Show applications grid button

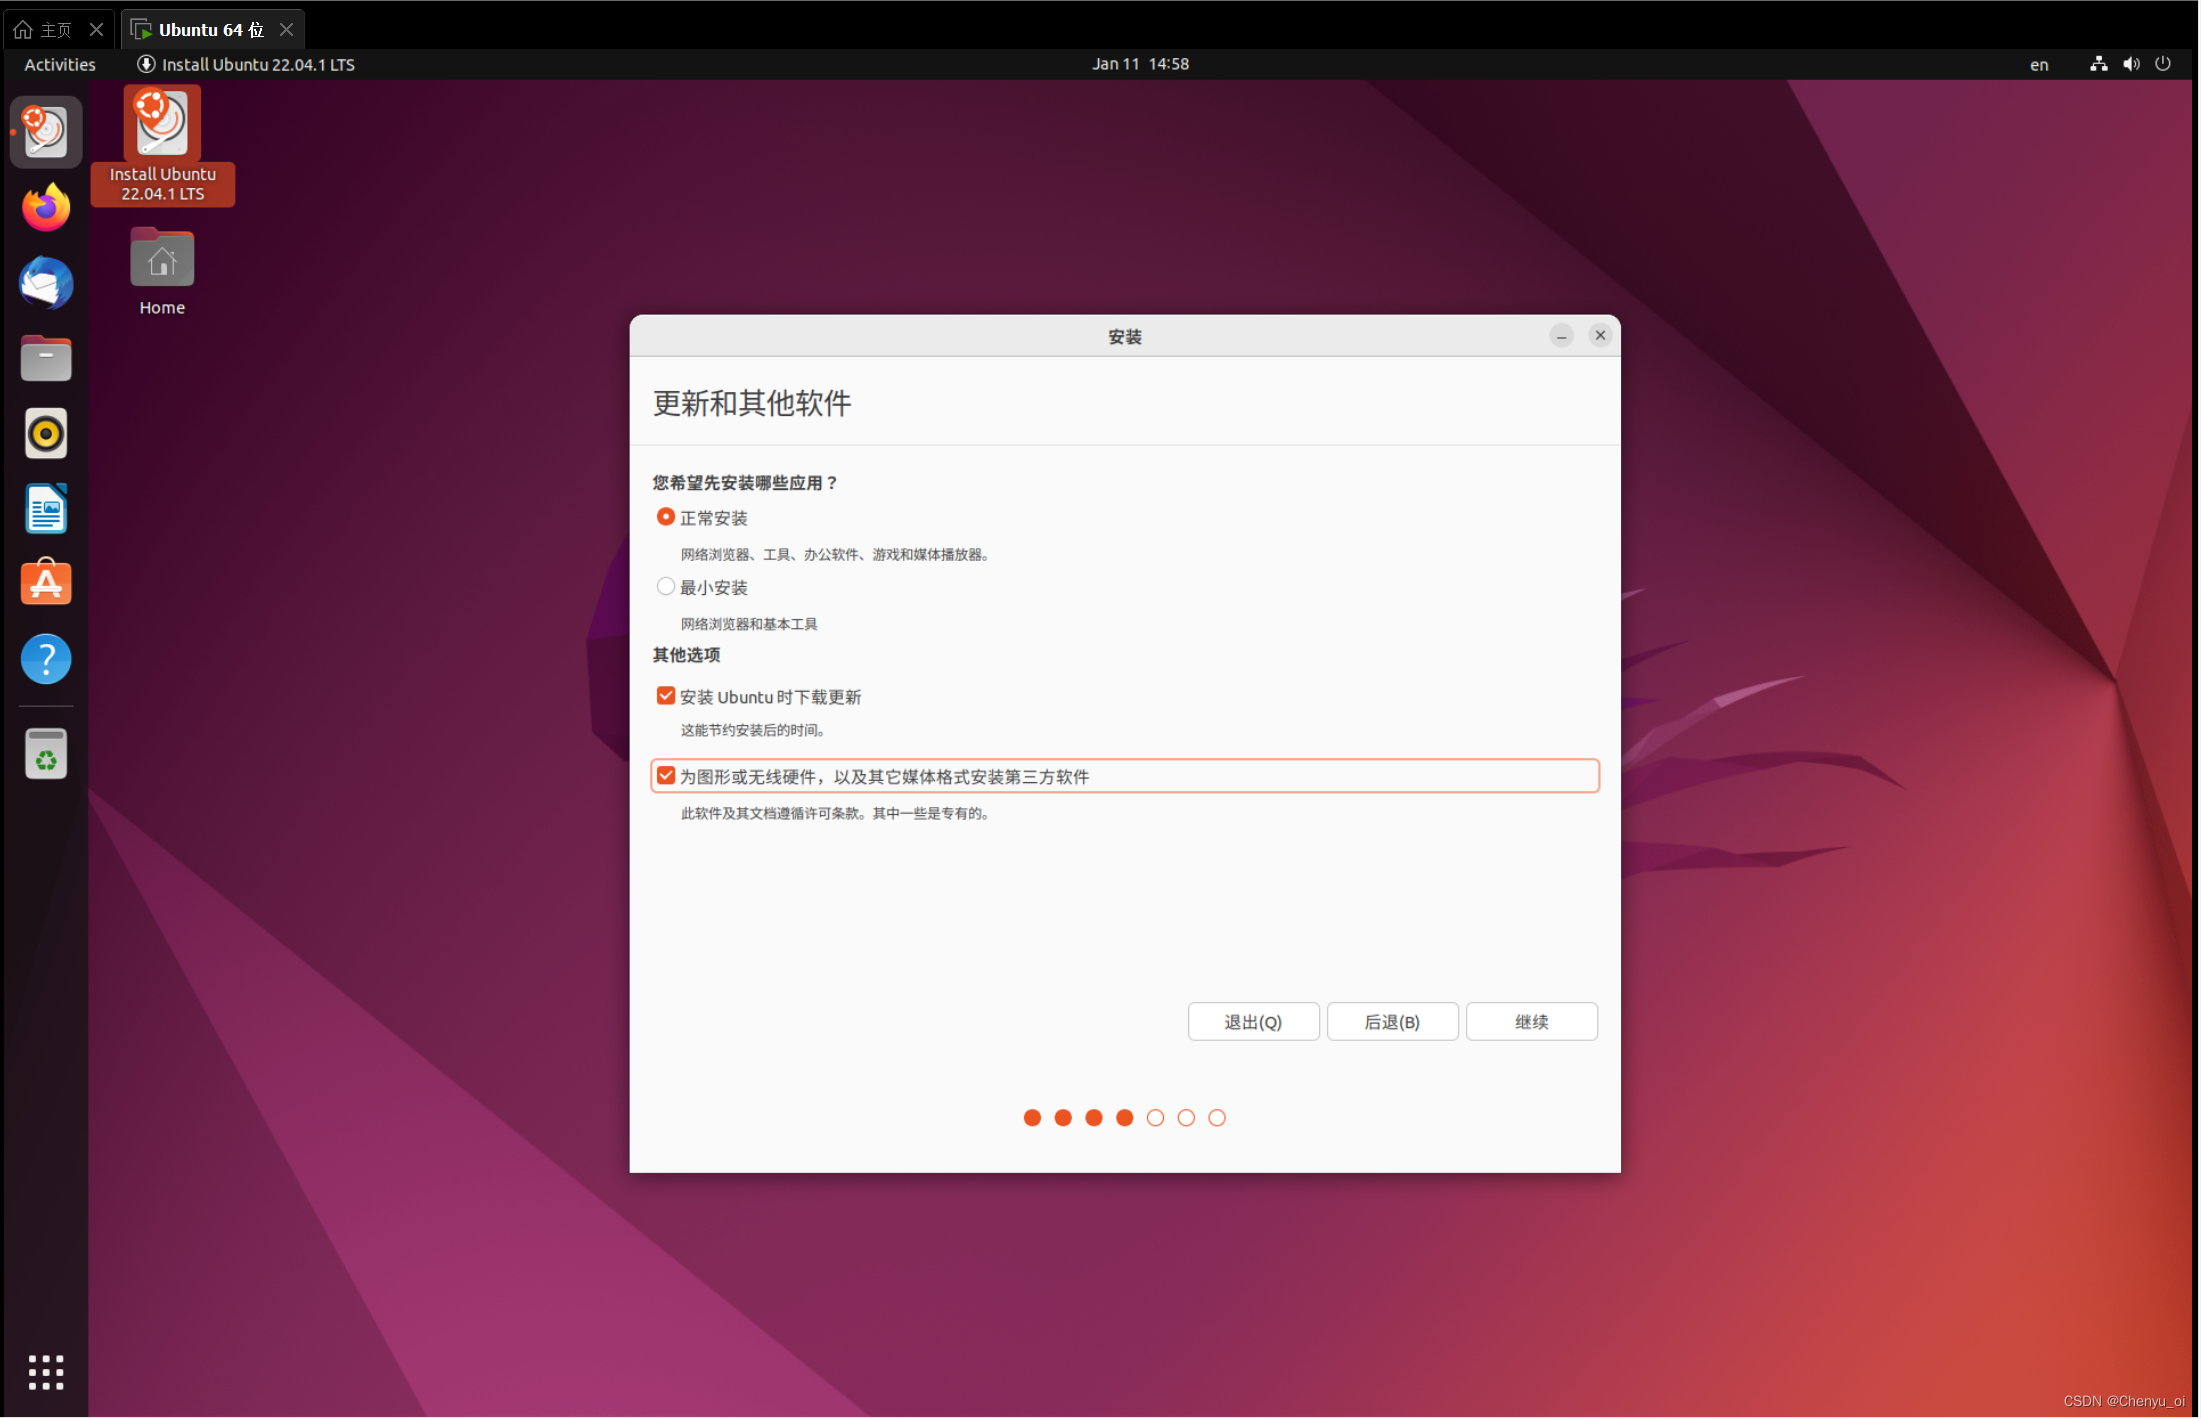(46, 1374)
